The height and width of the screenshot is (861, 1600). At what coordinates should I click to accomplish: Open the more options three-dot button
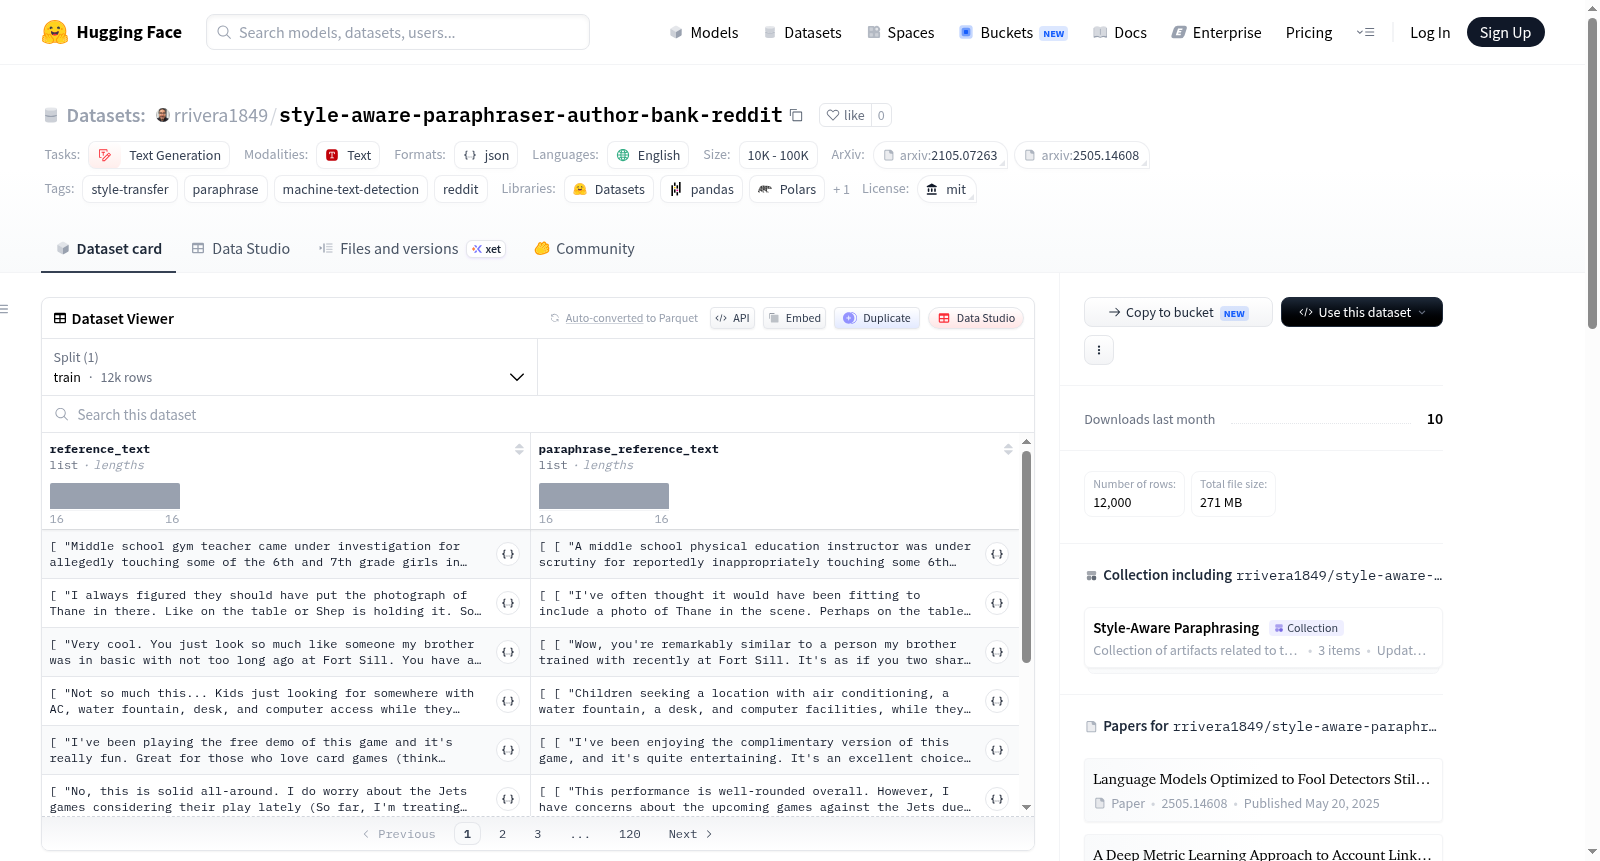[x=1098, y=350]
